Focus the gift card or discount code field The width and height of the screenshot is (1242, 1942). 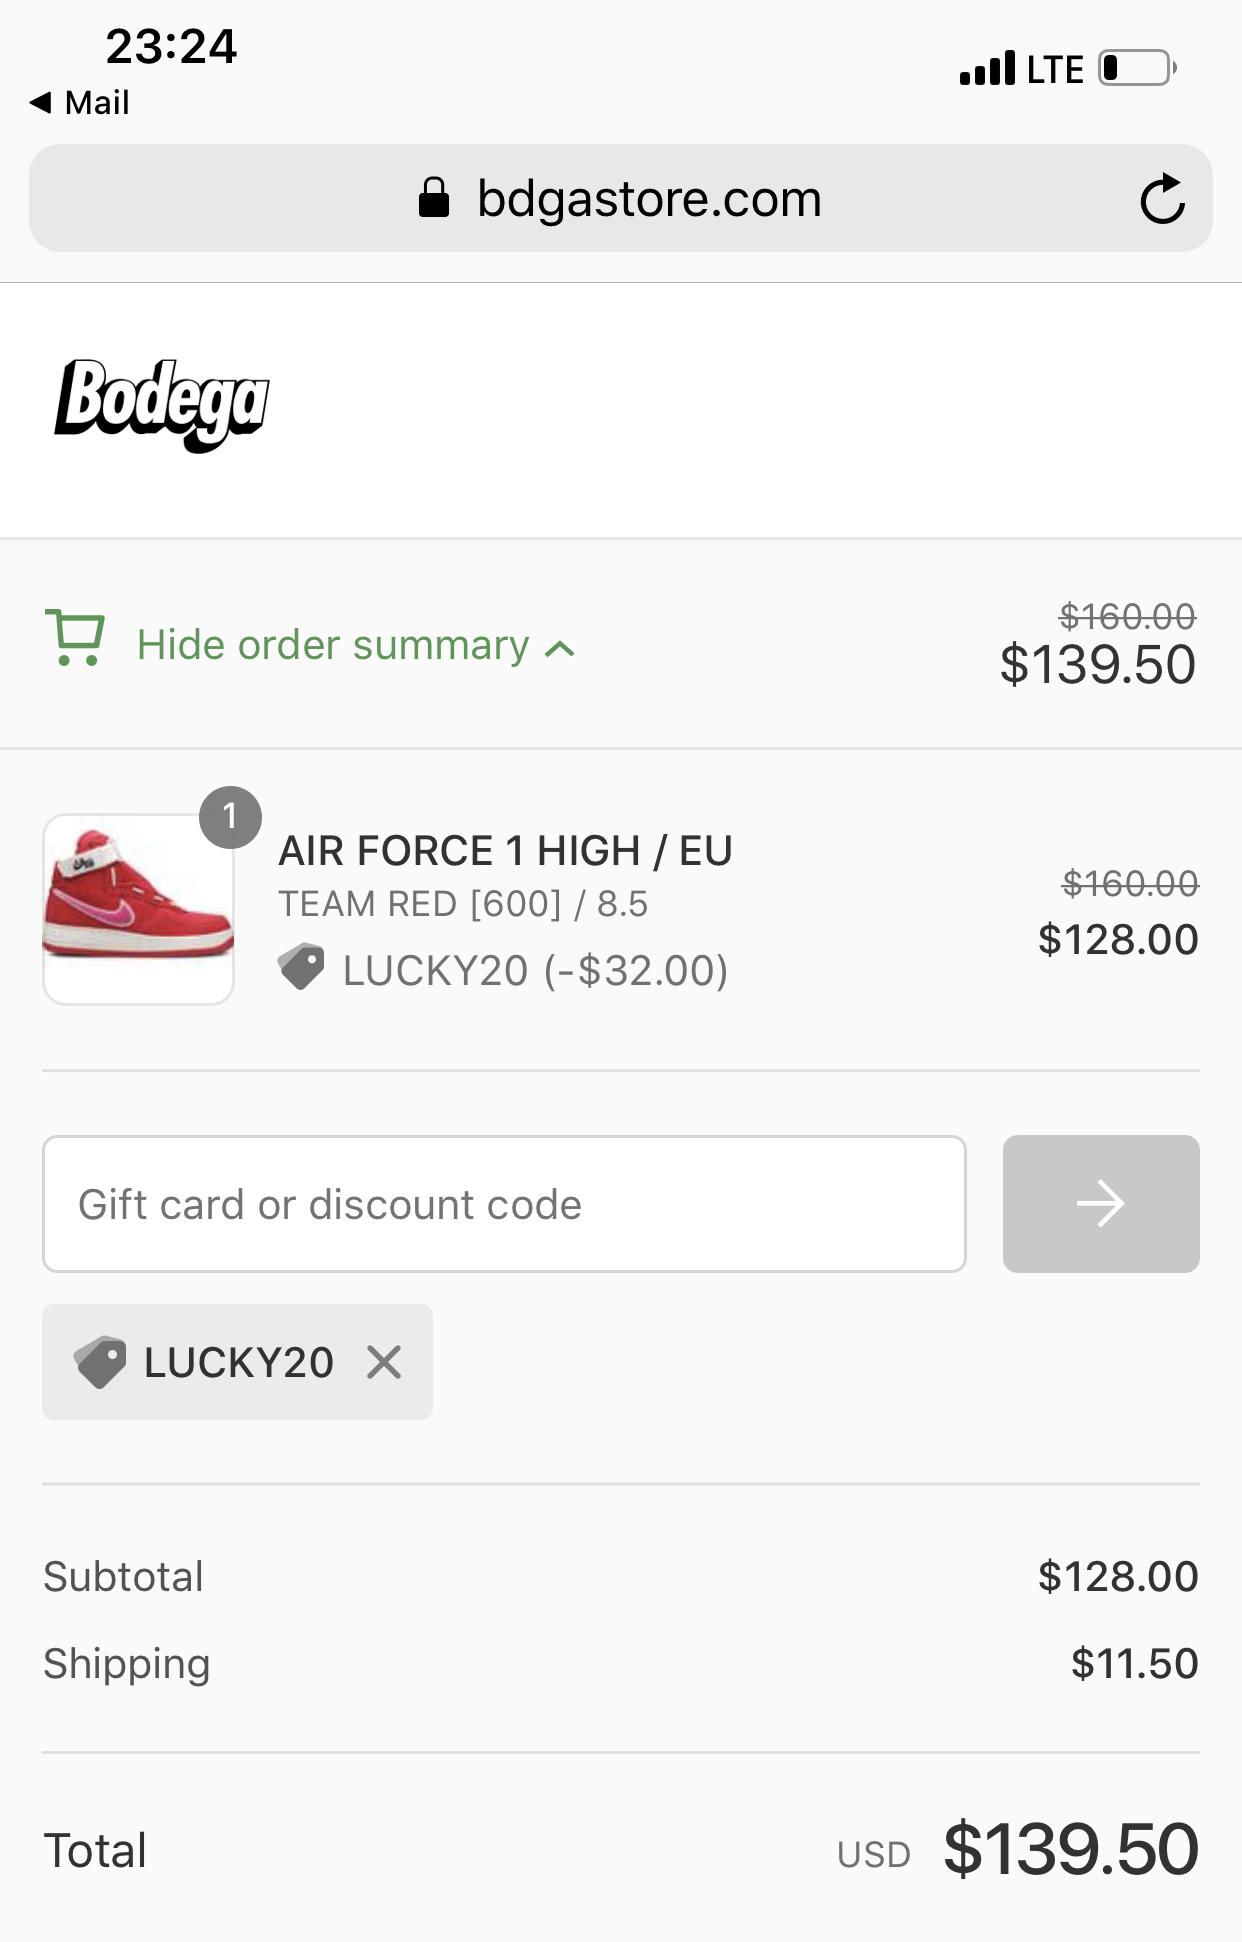[x=504, y=1203]
